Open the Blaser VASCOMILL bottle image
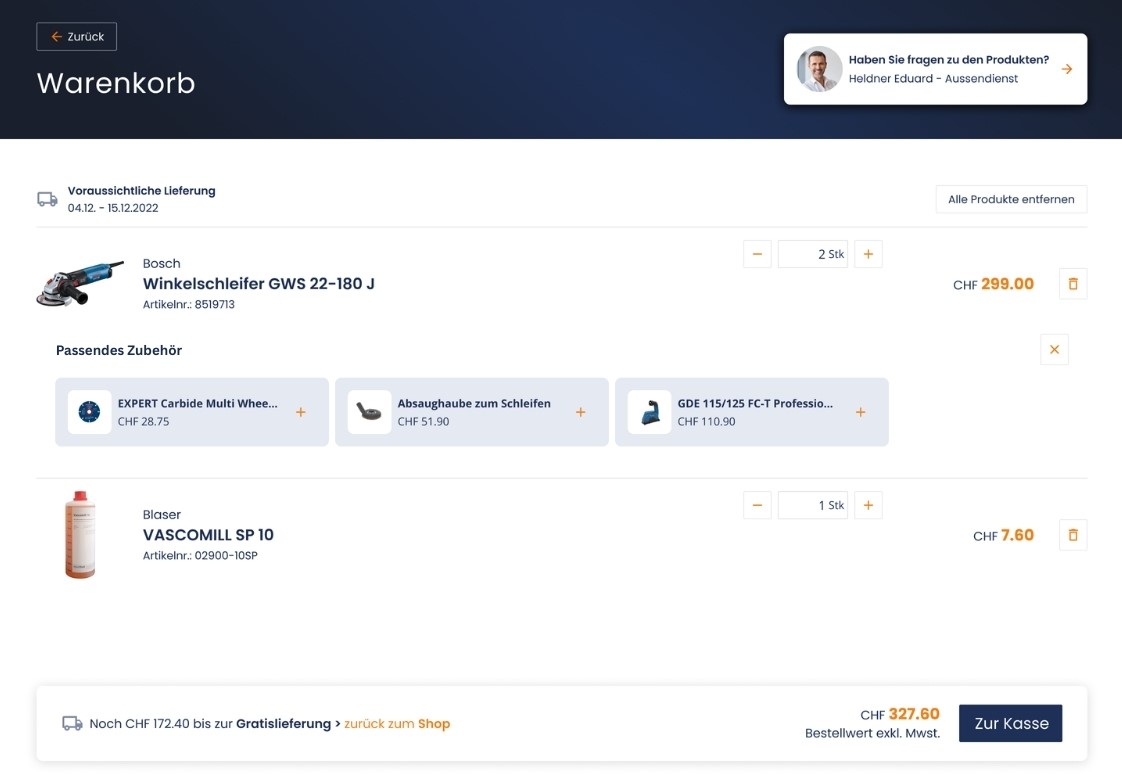Screen dimensions: 1122x774 pyautogui.click(x=80, y=534)
